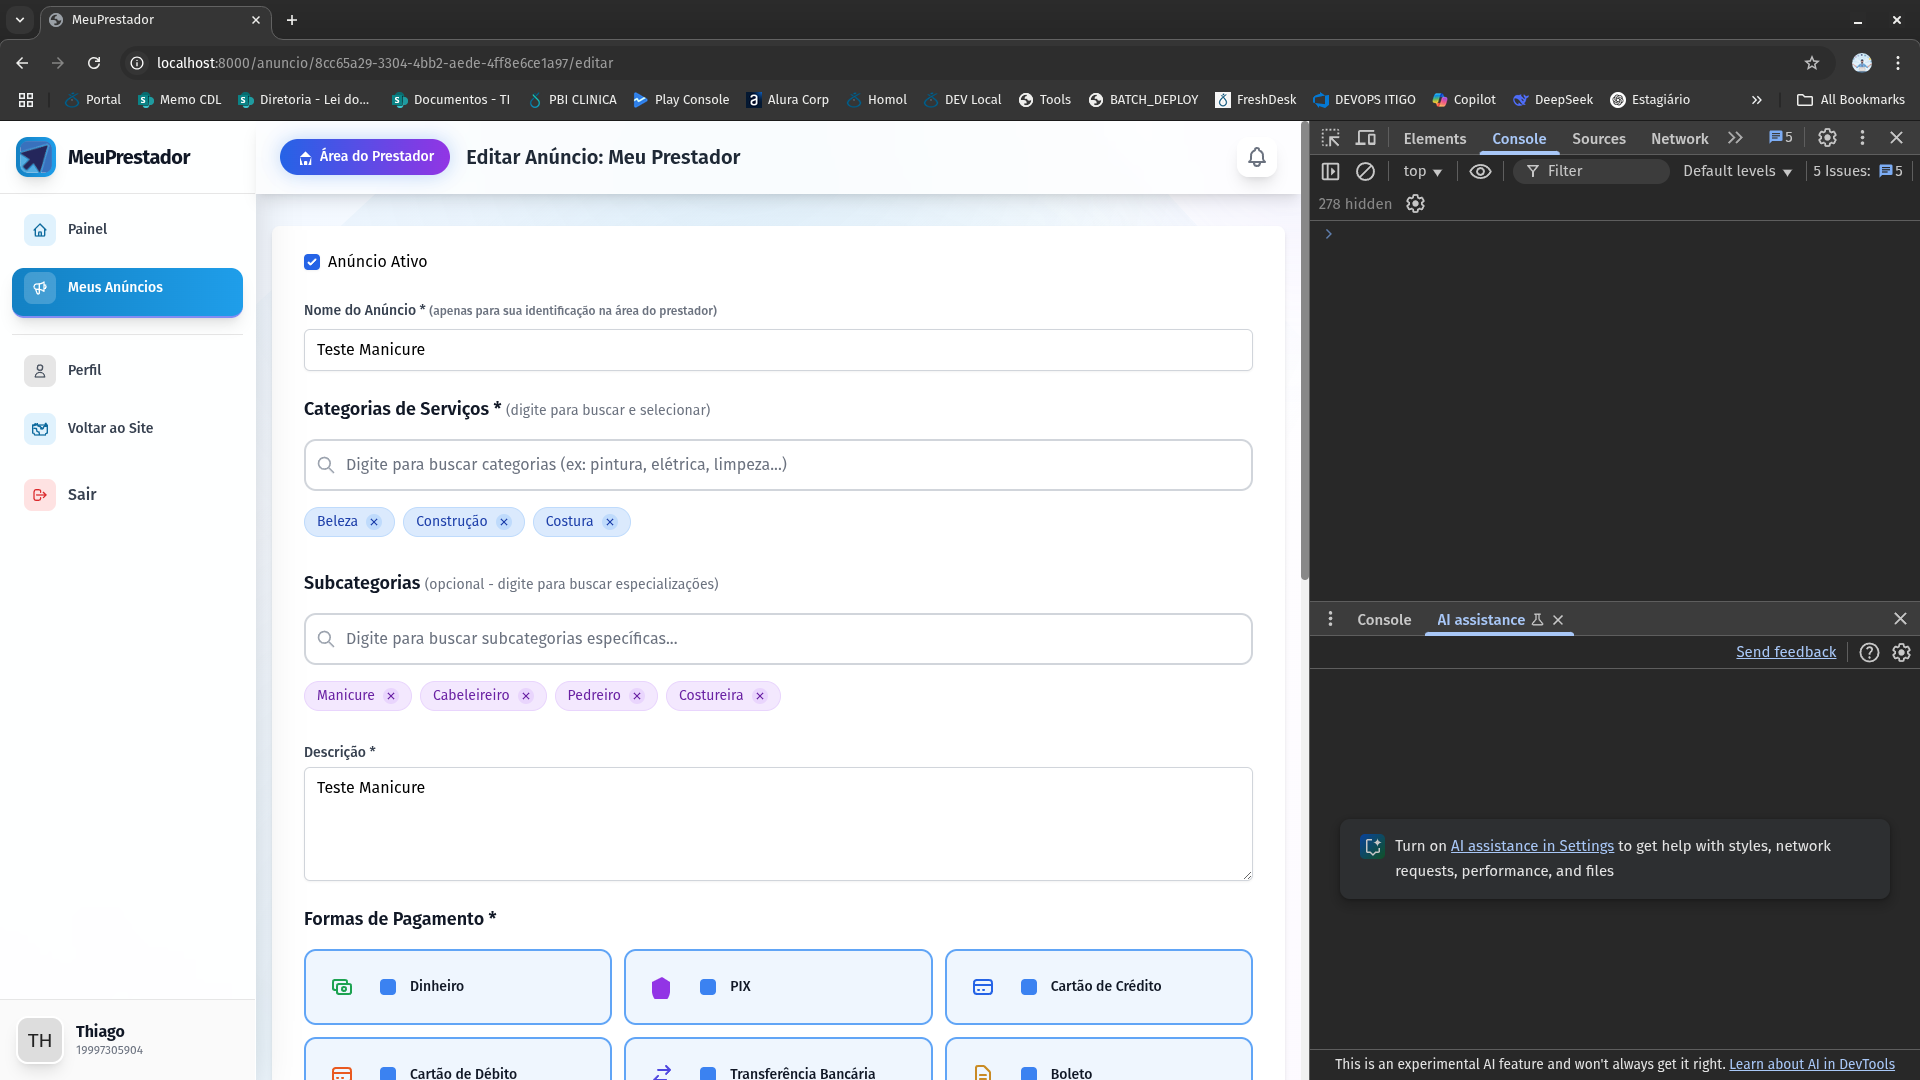Open the Perfil user icon
The width and height of the screenshot is (1920, 1080).
coord(40,371)
